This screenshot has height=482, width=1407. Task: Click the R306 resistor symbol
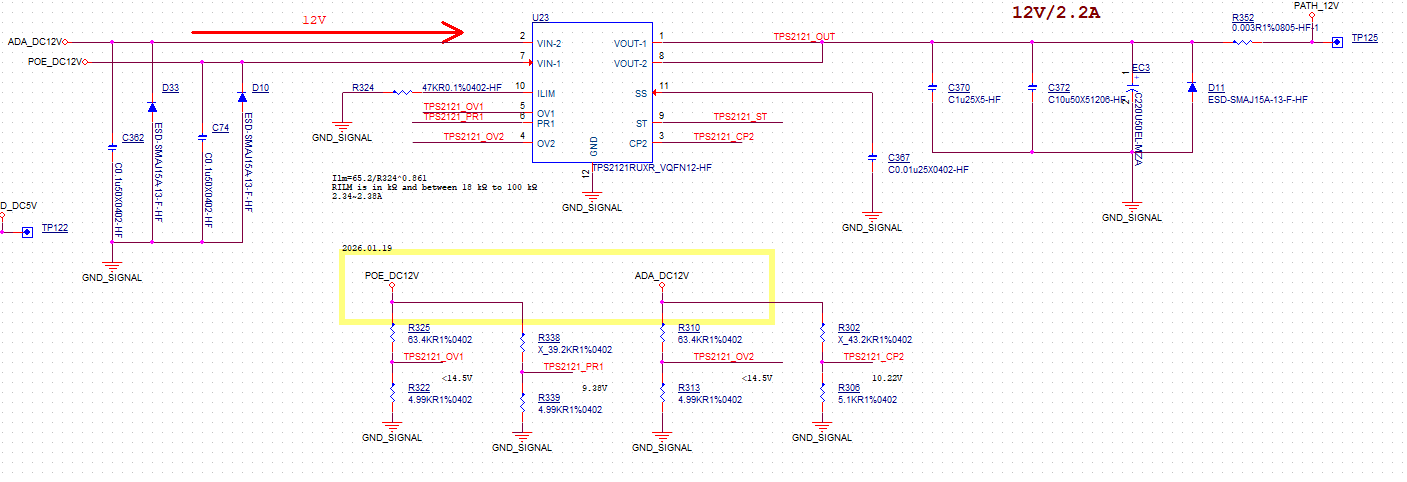(x=822, y=396)
